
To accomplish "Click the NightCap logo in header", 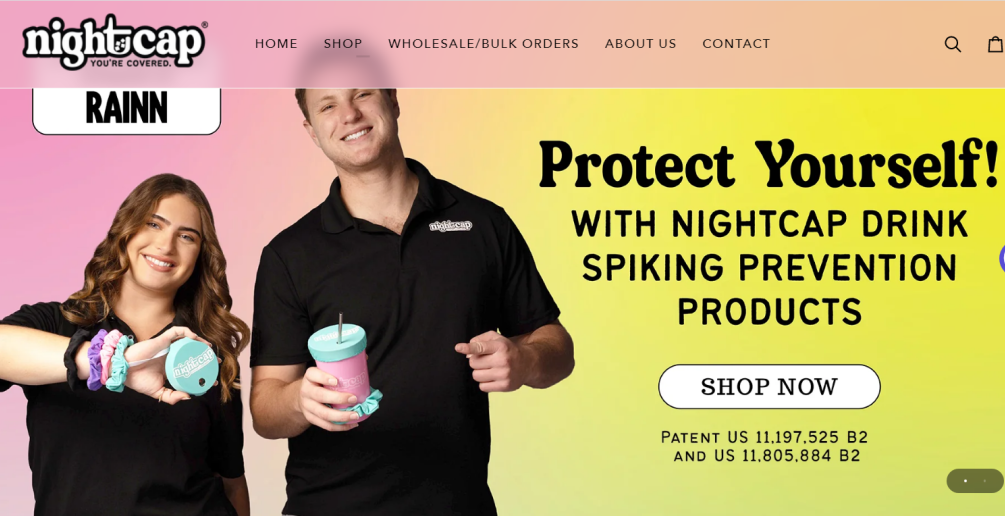I will (x=115, y=42).
